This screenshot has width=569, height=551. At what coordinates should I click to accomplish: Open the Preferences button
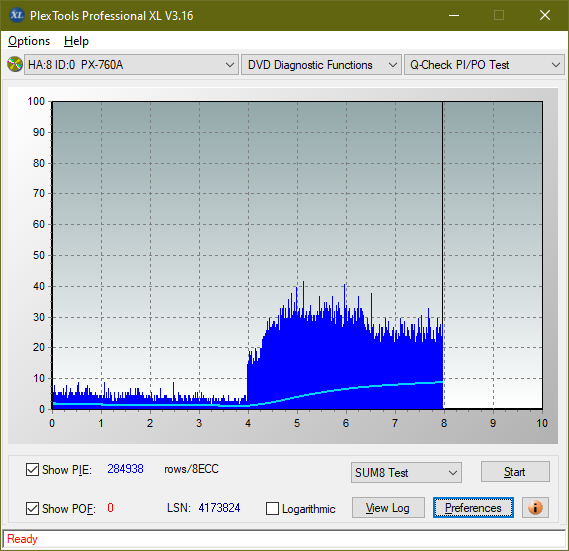tap(473, 507)
